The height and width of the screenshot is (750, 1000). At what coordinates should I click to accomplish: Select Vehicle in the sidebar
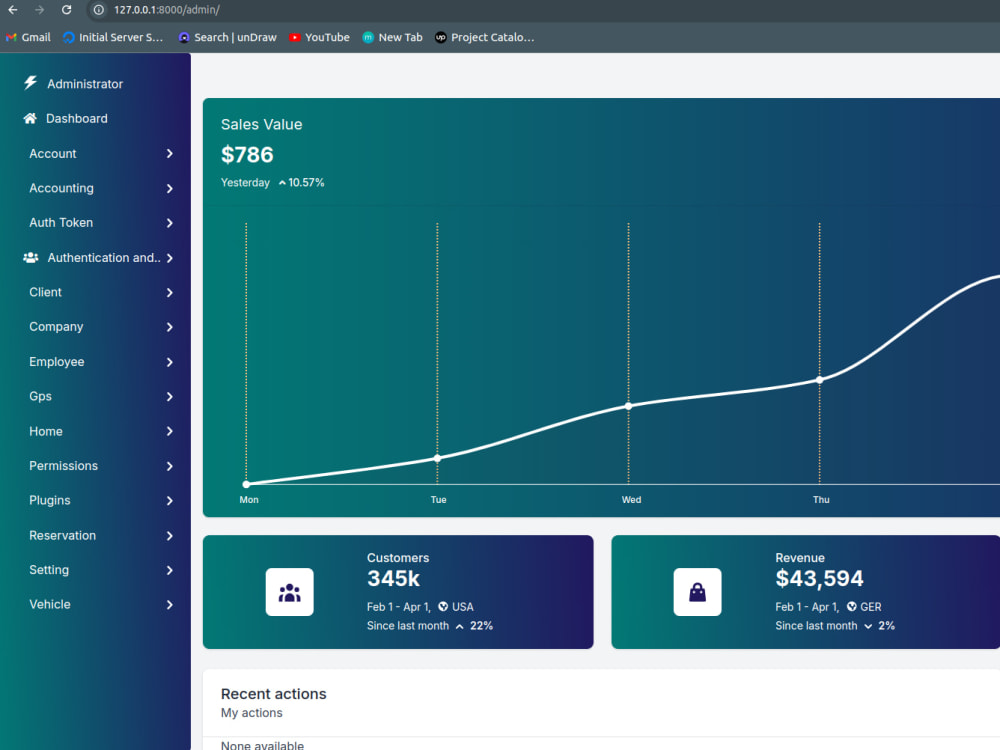point(50,604)
